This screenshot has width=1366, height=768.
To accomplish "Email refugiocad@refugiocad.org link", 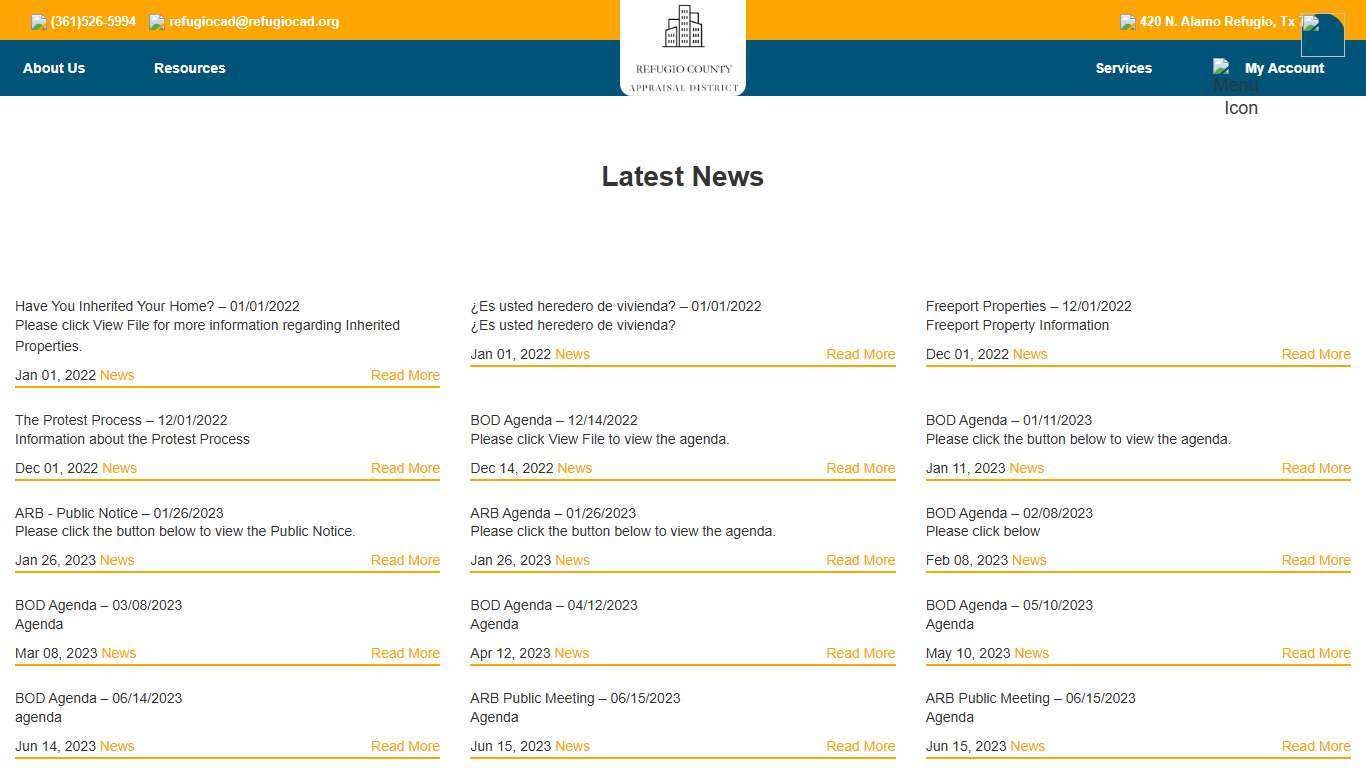I will click(254, 22).
